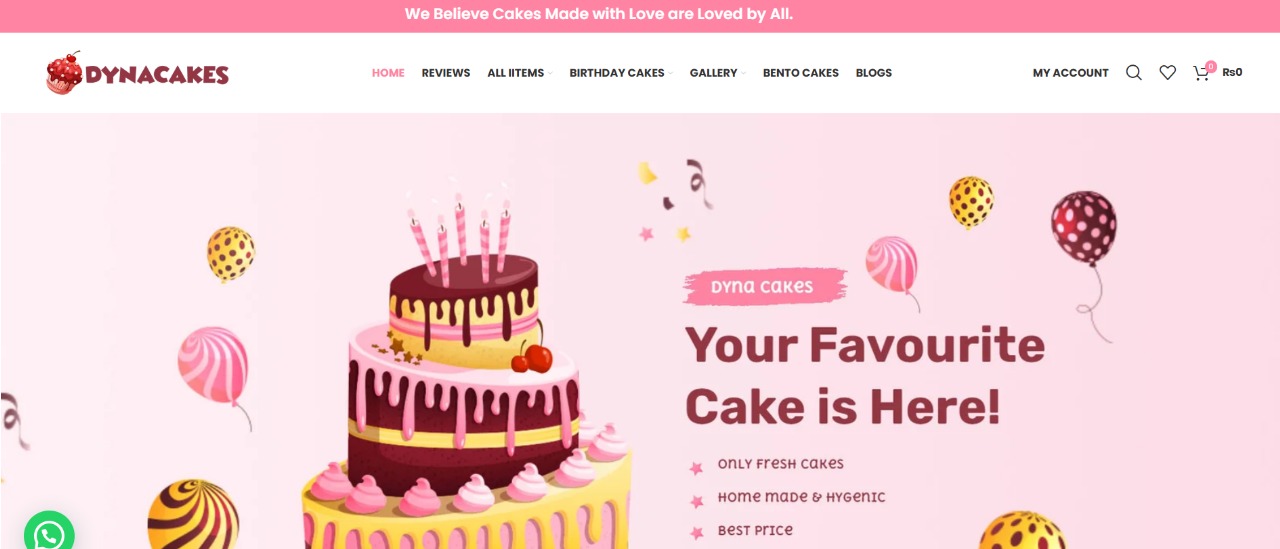Open the Reviews menu item
This screenshot has height=549, width=1280.
446,73
